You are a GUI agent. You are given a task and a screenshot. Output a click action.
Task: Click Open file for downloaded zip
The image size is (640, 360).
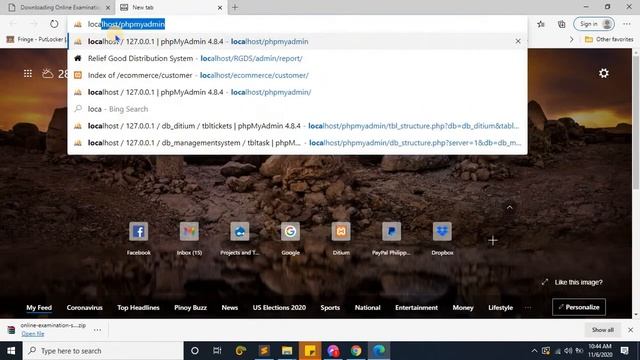33,333
